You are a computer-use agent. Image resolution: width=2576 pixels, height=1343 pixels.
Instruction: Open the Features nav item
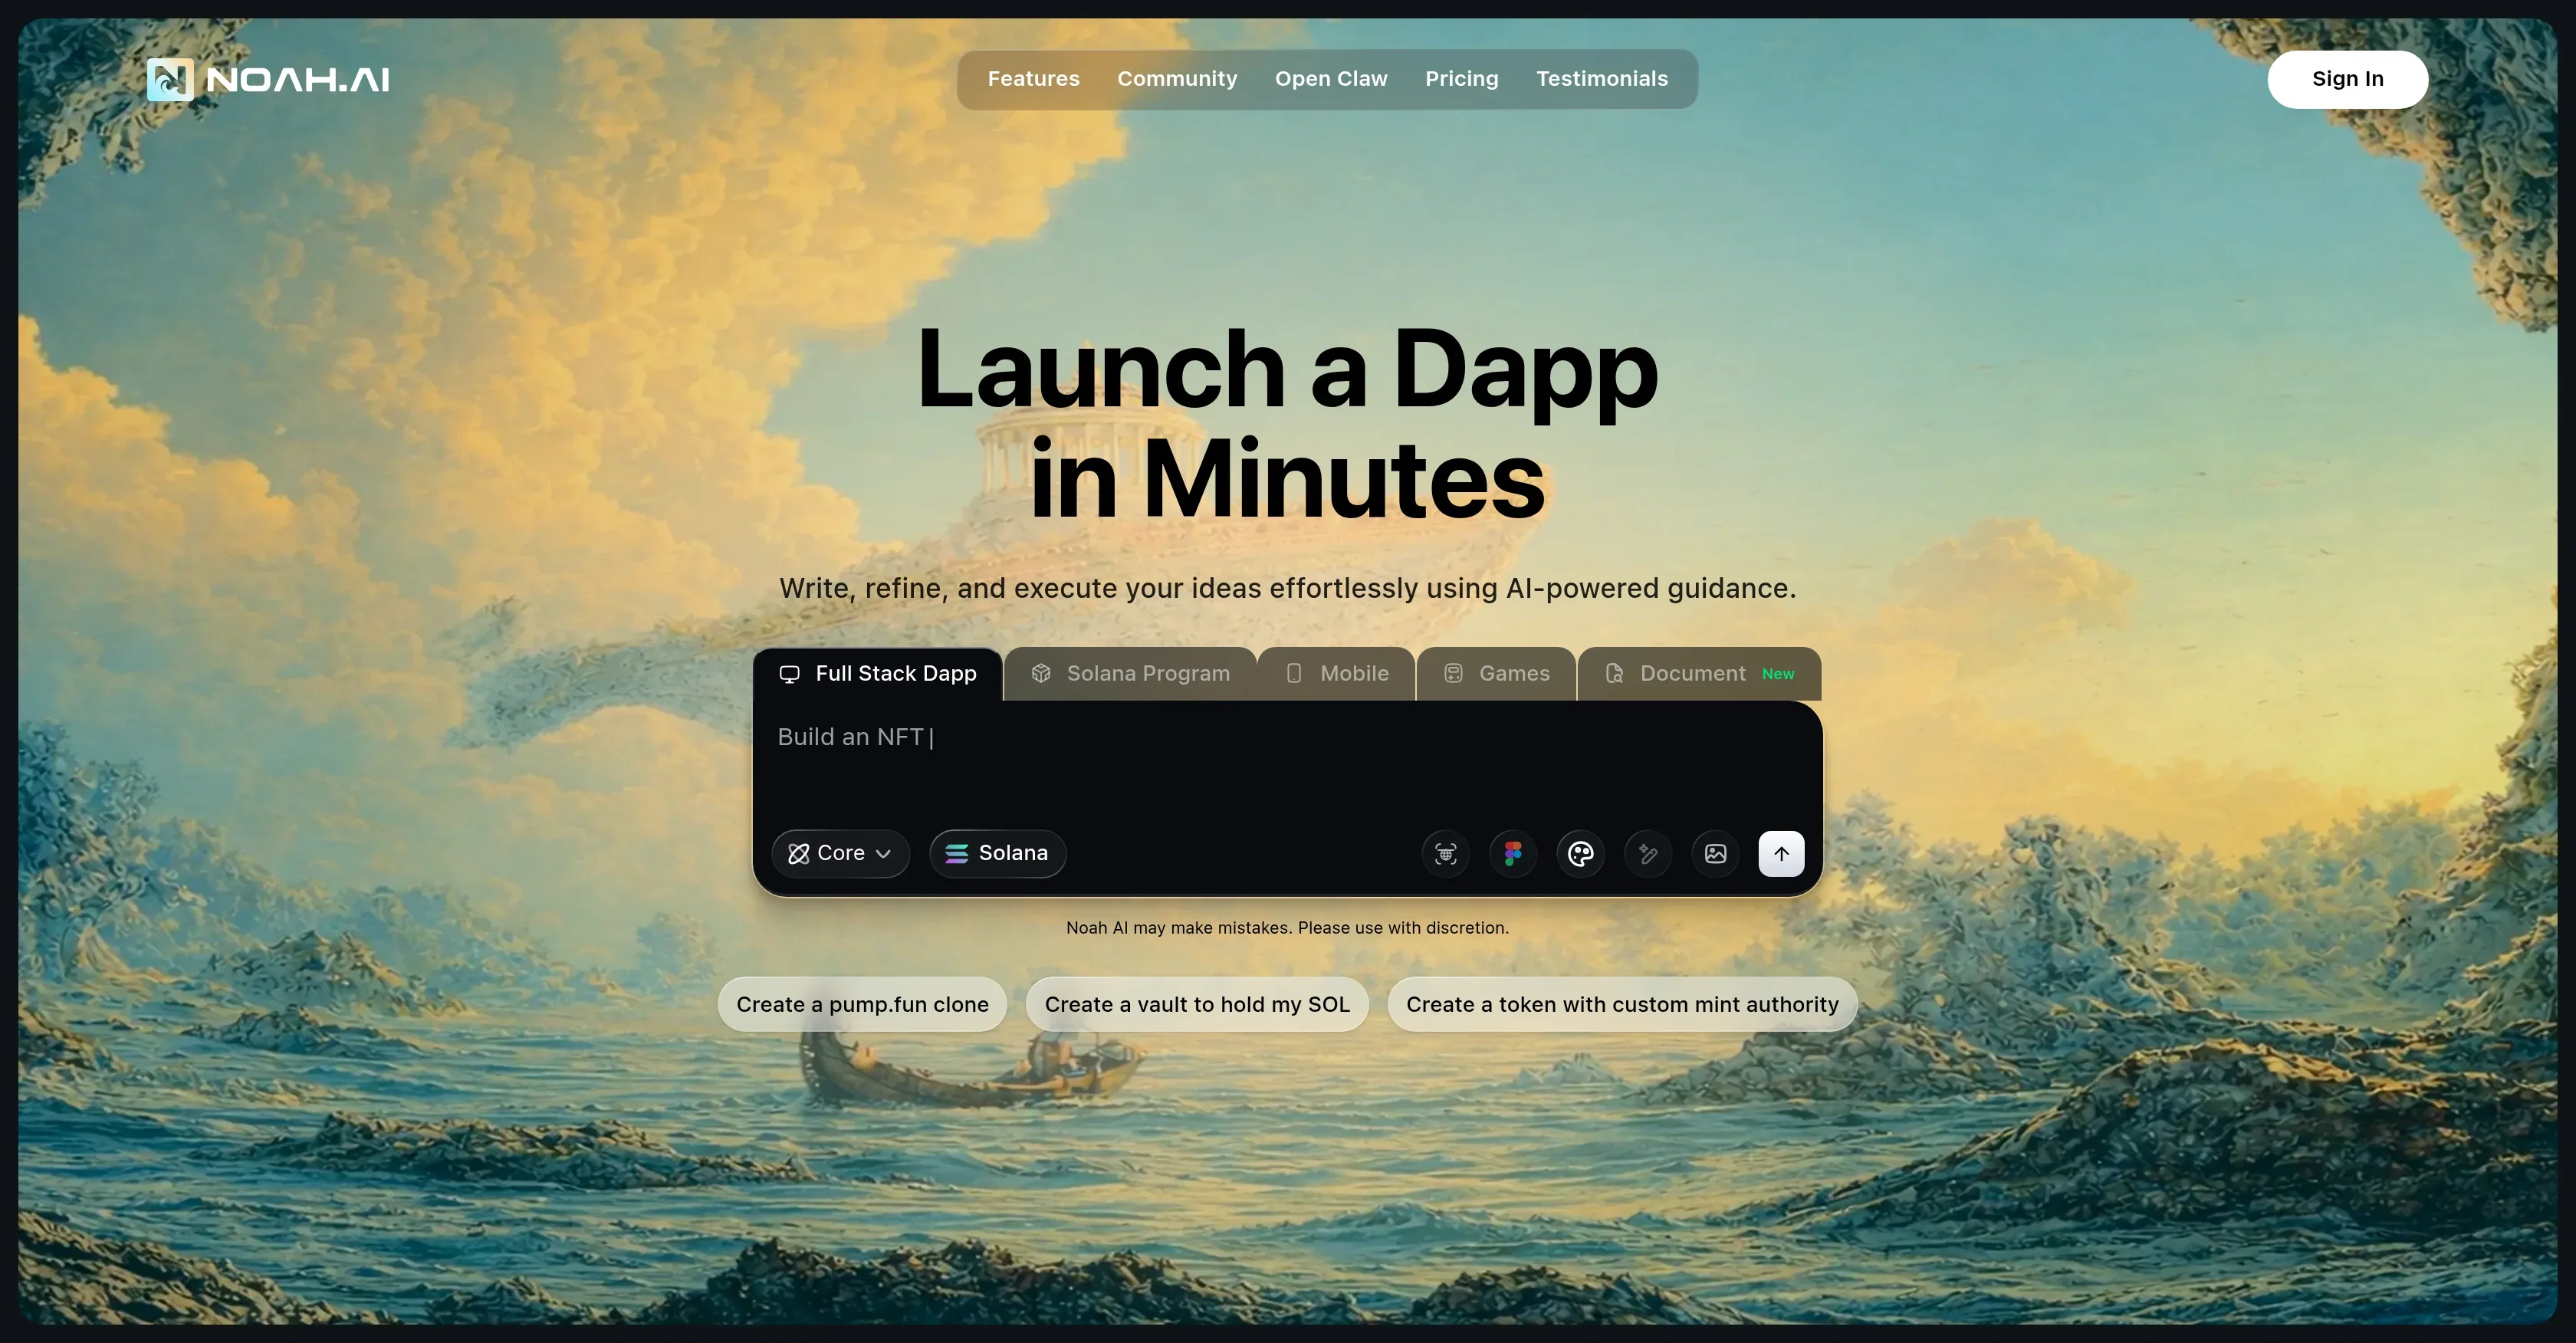[1033, 79]
